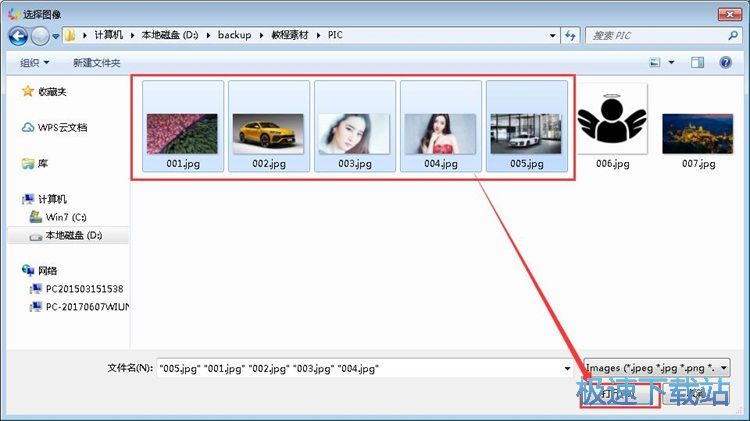The height and width of the screenshot is (421, 750).
Task: Click the 库 library icon
Action: [x=28, y=163]
